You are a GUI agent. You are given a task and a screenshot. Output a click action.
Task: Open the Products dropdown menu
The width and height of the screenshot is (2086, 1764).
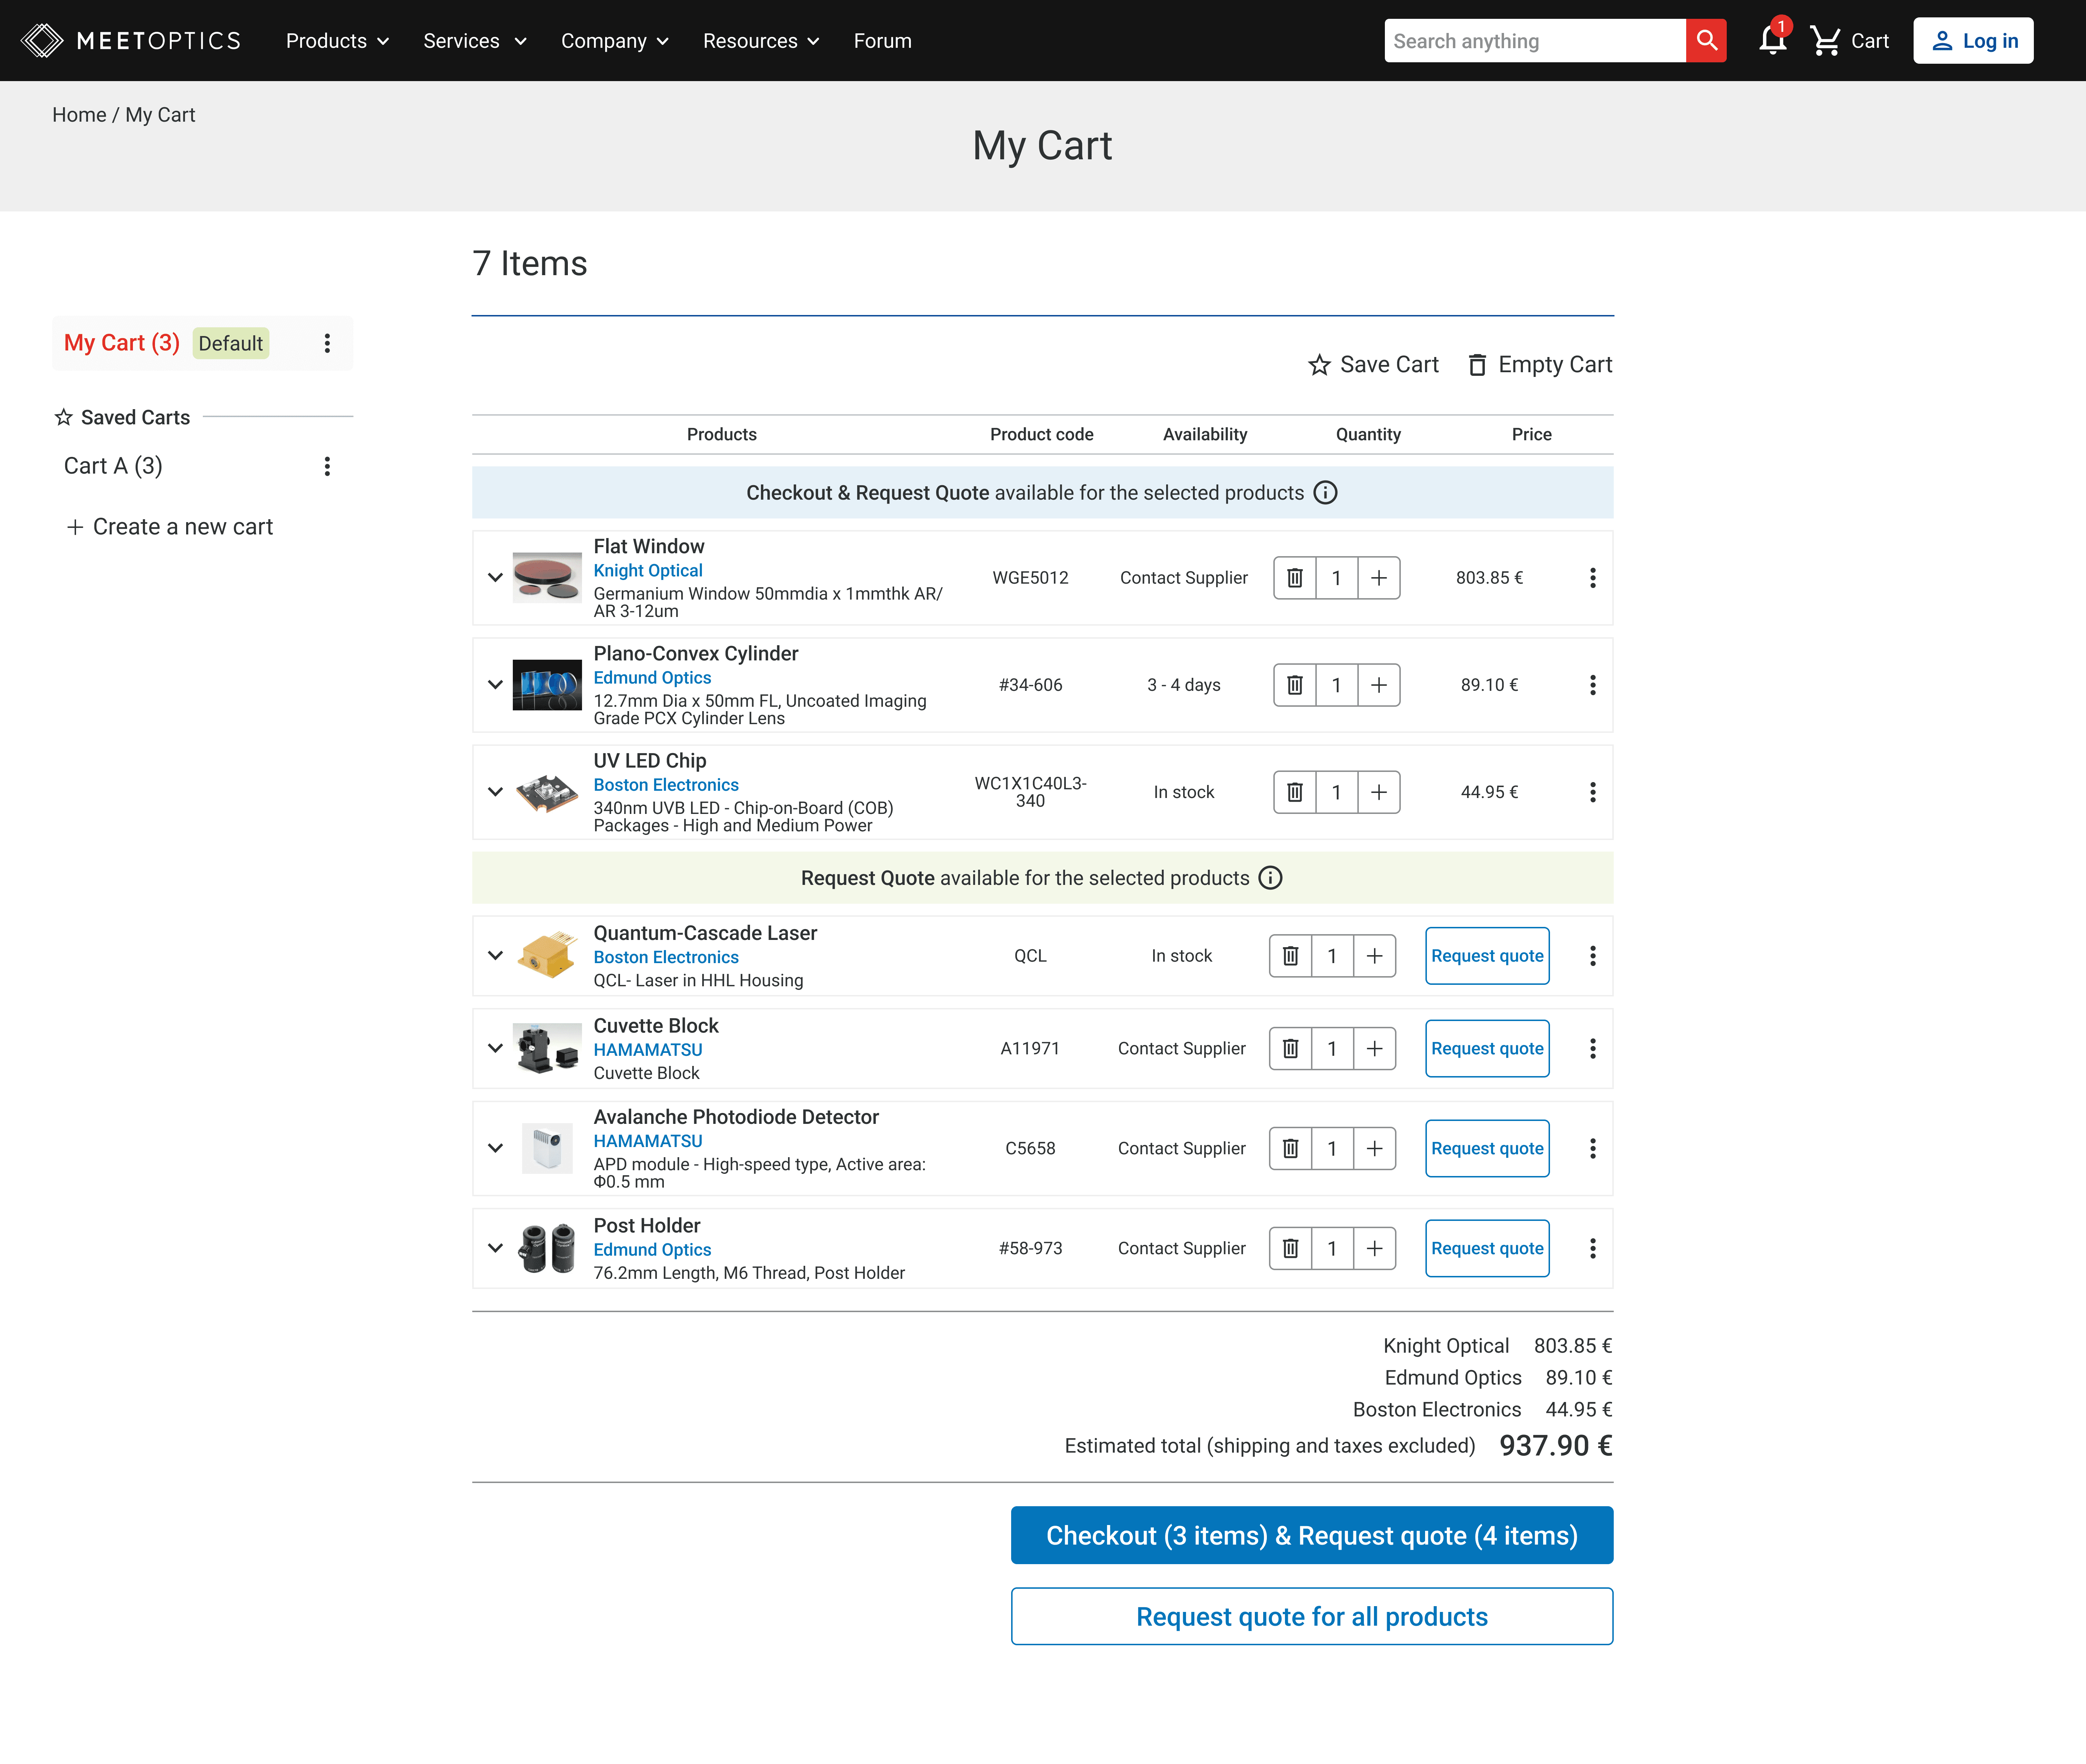pyautogui.click(x=337, y=41)
